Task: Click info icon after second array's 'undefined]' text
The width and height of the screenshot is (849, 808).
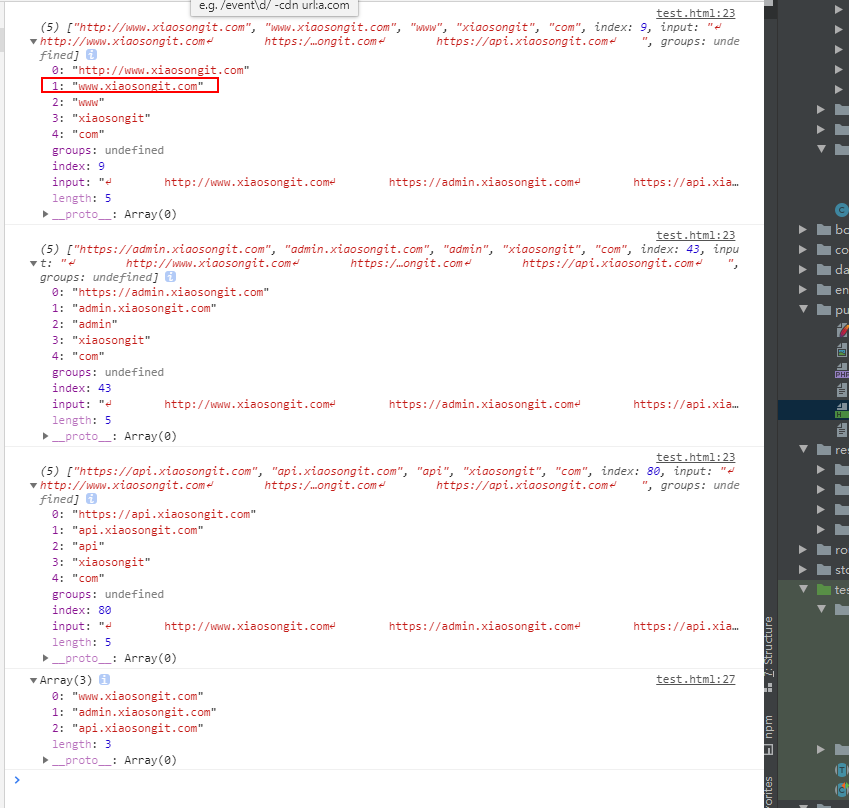Action: 170,277
